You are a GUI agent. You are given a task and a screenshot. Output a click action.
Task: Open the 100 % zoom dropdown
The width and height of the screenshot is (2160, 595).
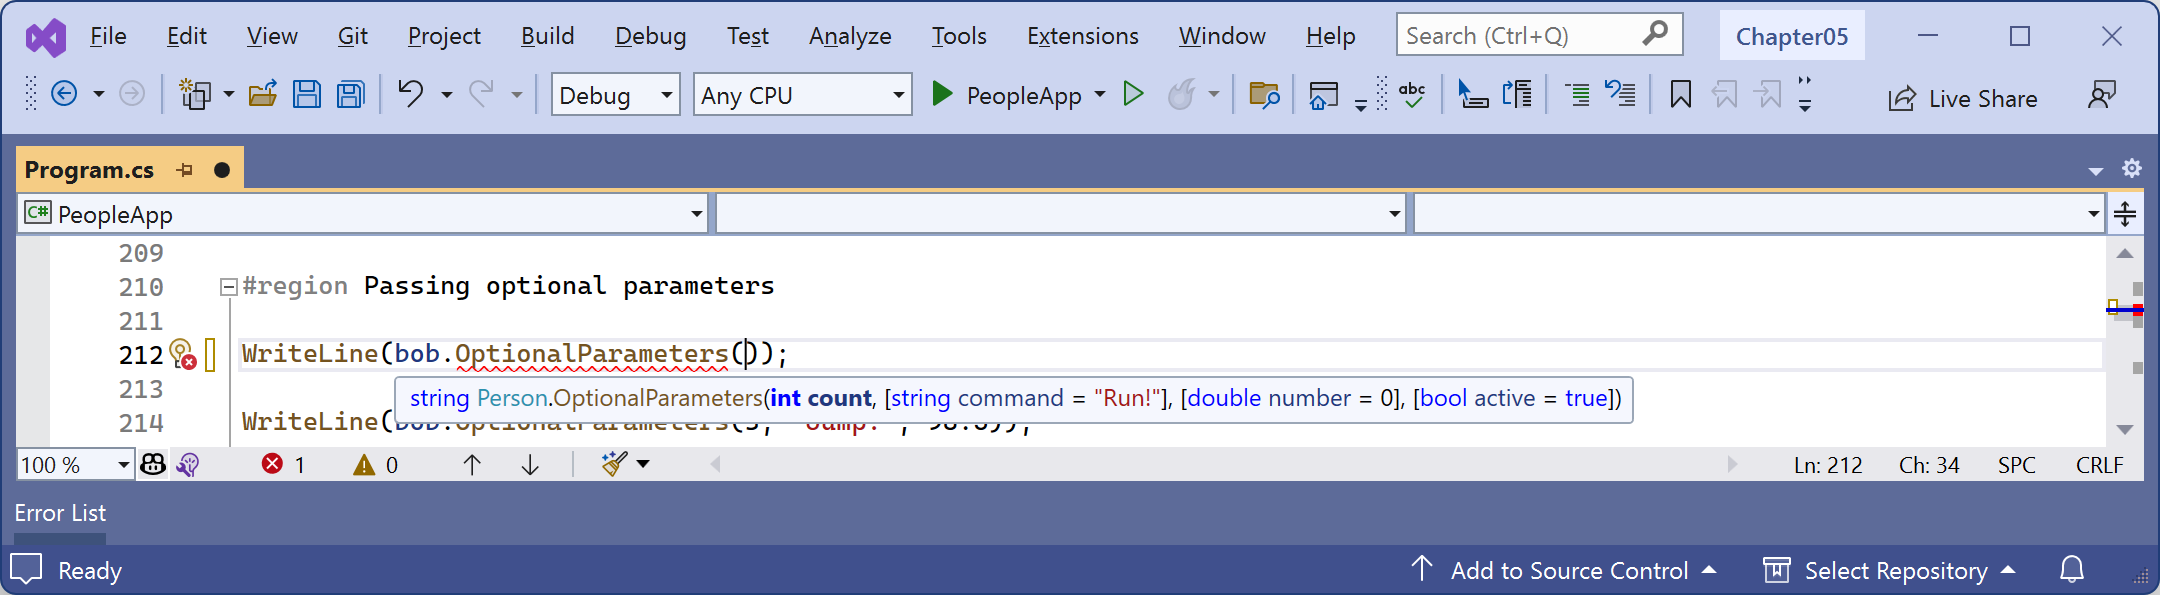coord(75,465)
